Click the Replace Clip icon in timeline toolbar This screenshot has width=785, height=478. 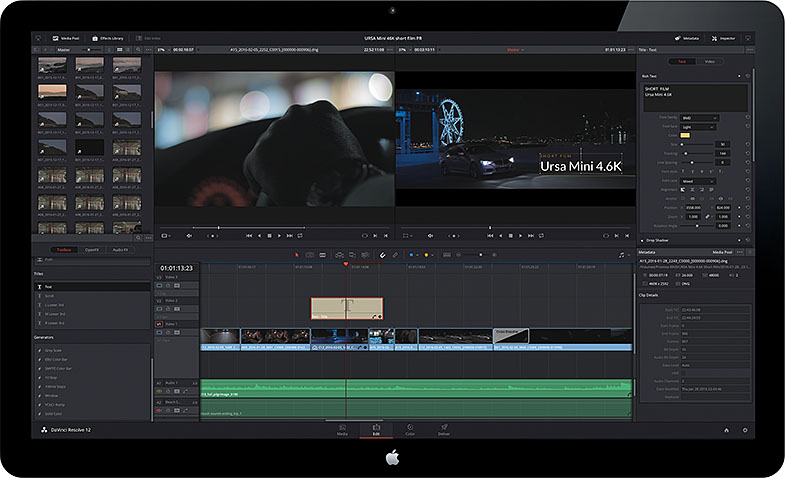click(365, 255)
